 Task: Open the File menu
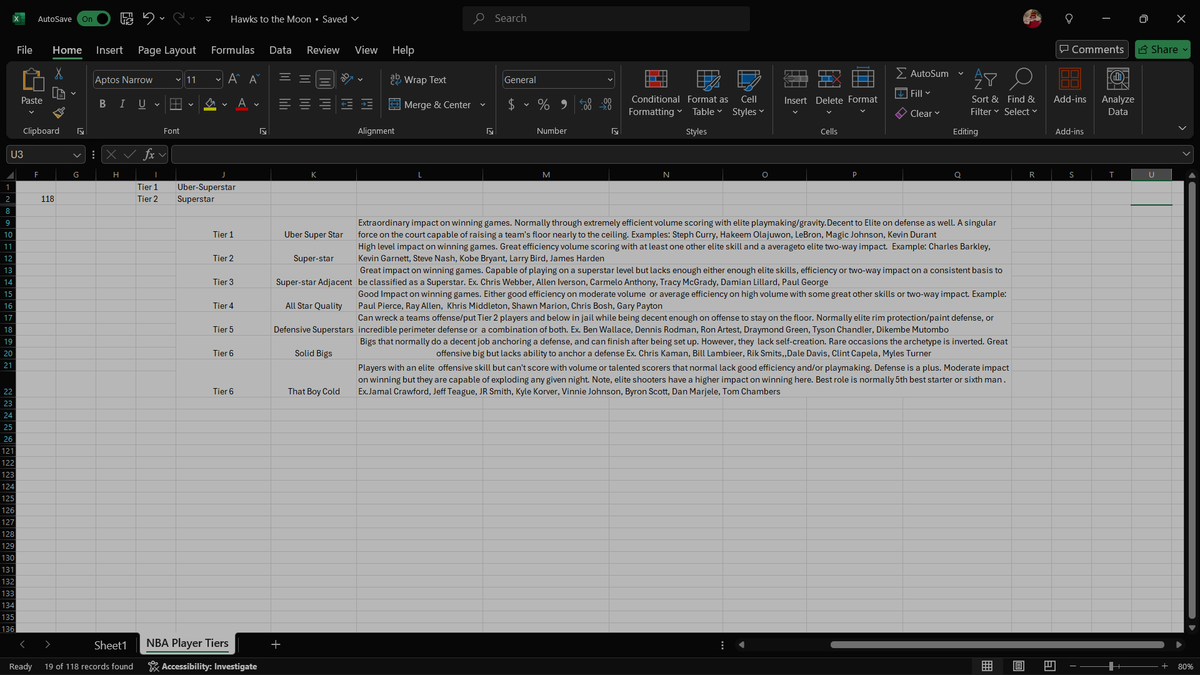tap(24, 50)
